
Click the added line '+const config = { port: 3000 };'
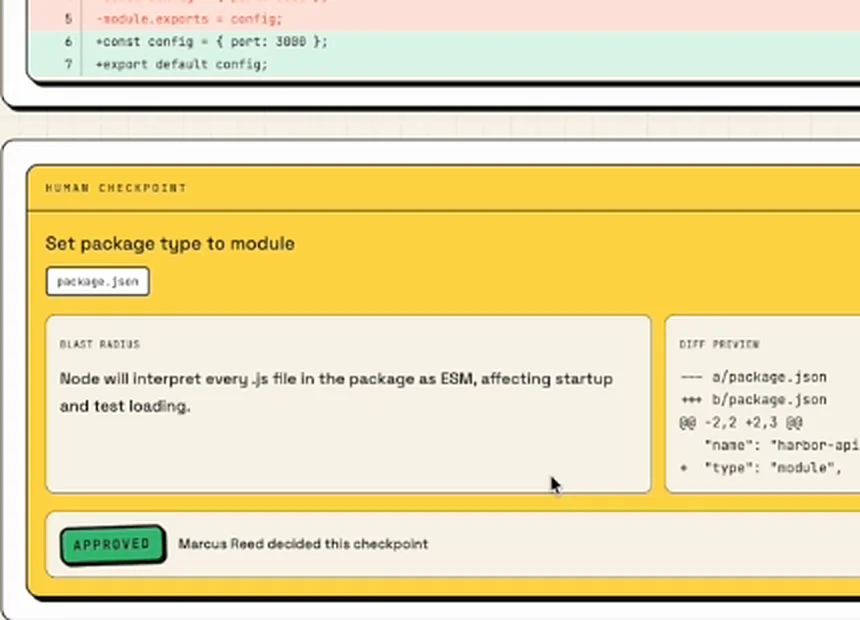click(212, 42)
